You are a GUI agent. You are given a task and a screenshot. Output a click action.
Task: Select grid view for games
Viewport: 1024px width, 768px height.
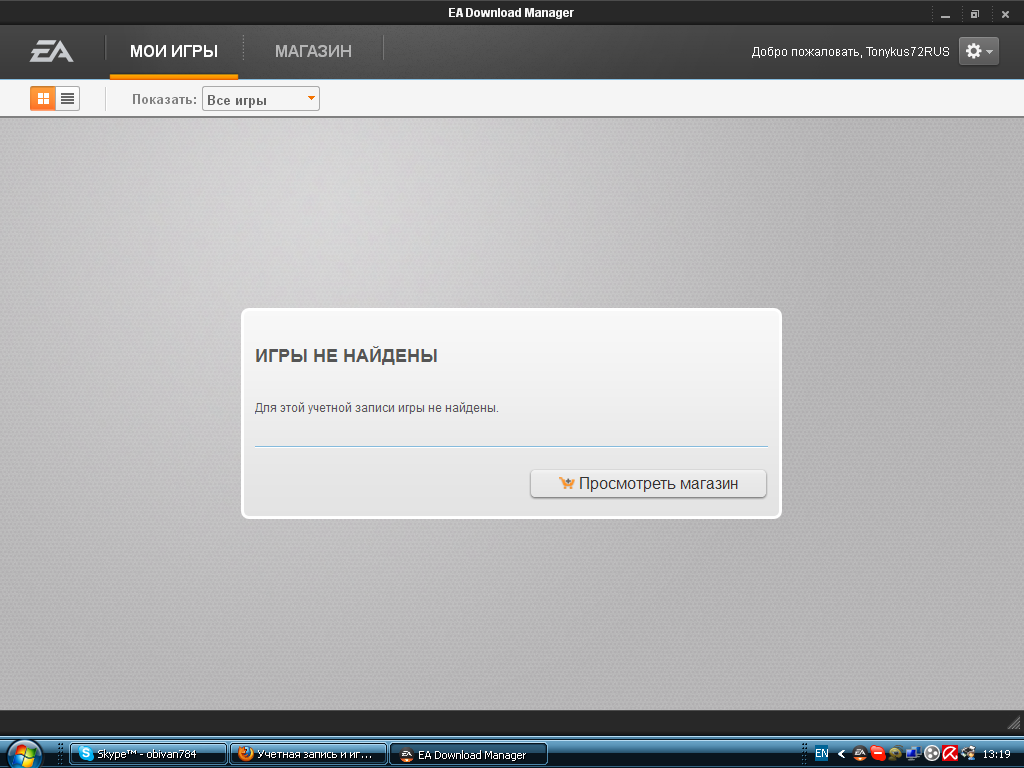[x=43, y=99]
